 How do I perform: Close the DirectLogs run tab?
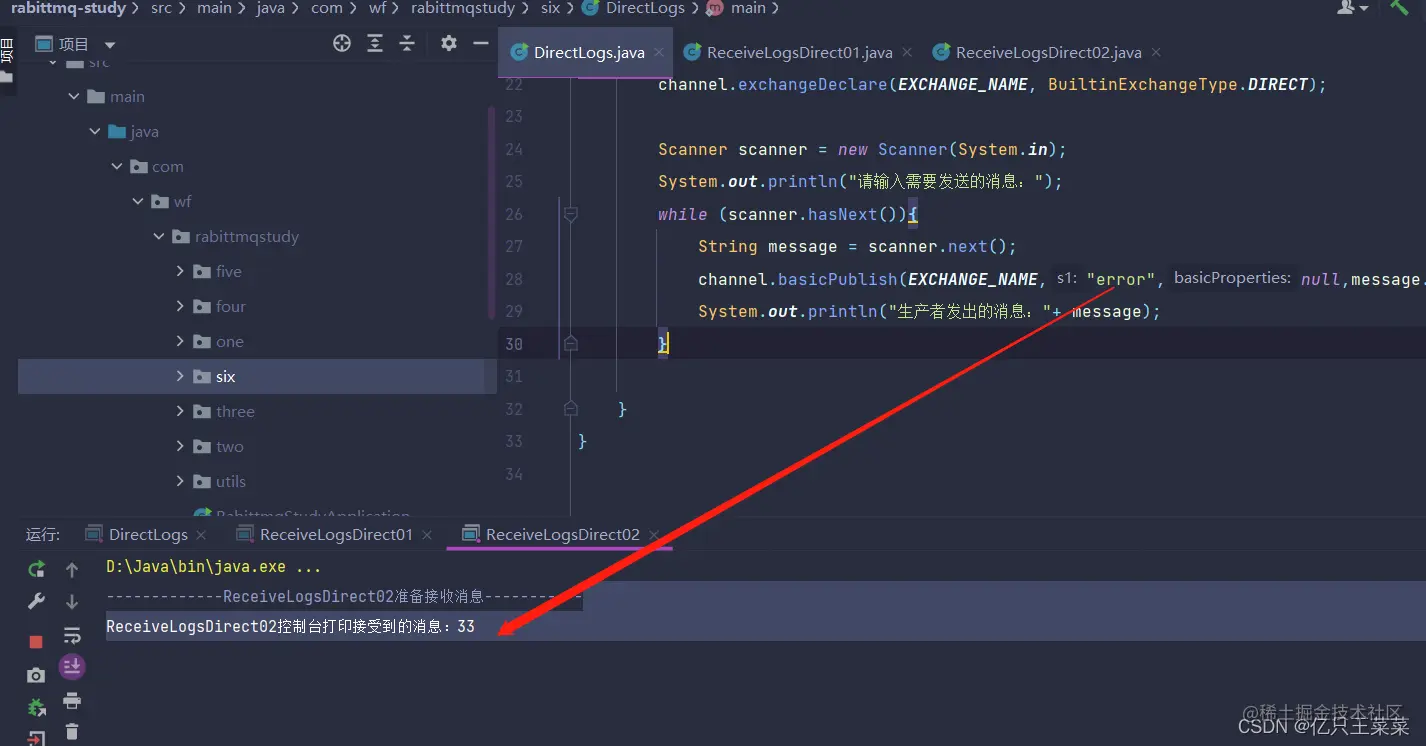[202, 536]
